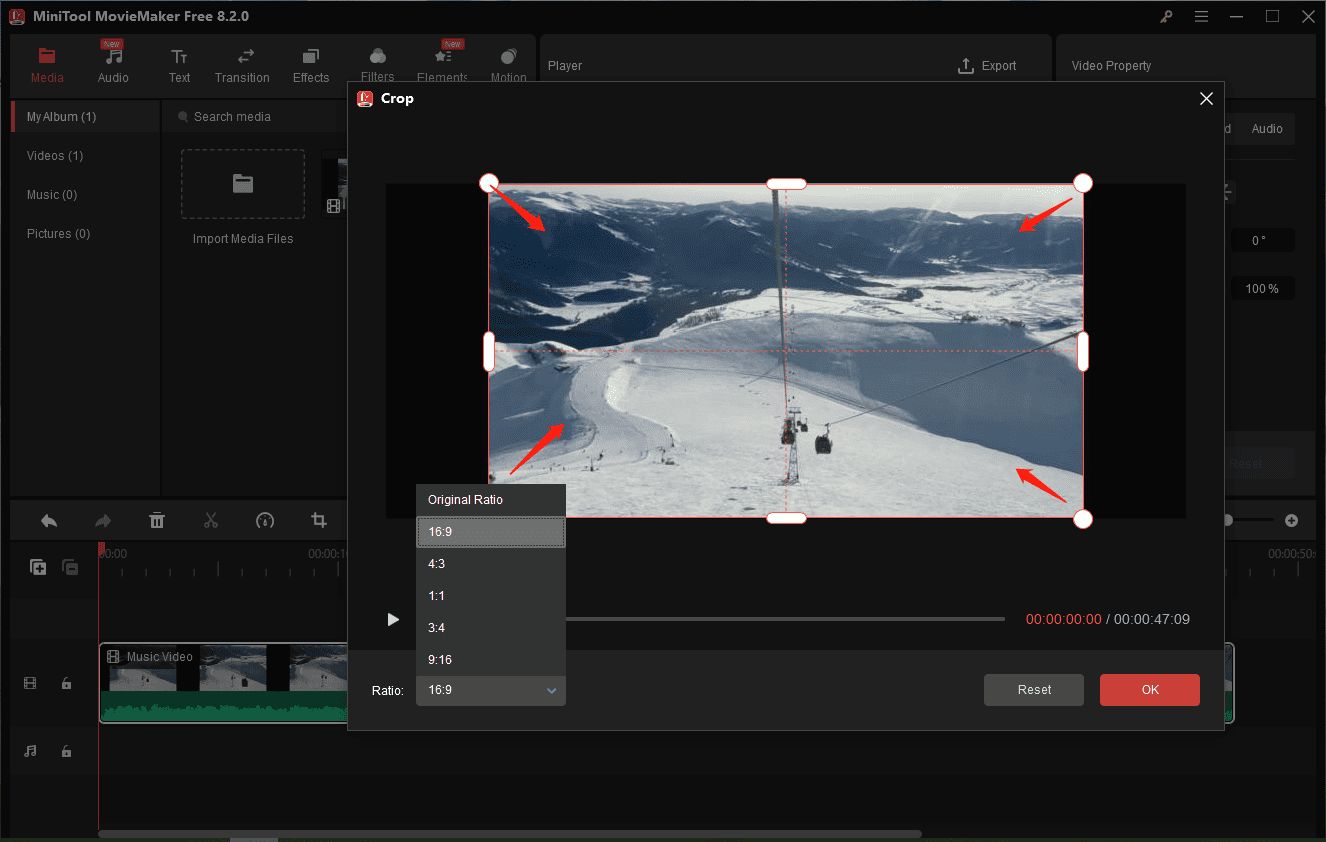Click Import Media Files folder icon
The image size is (1326, 842).
click(x=243, y=184)
